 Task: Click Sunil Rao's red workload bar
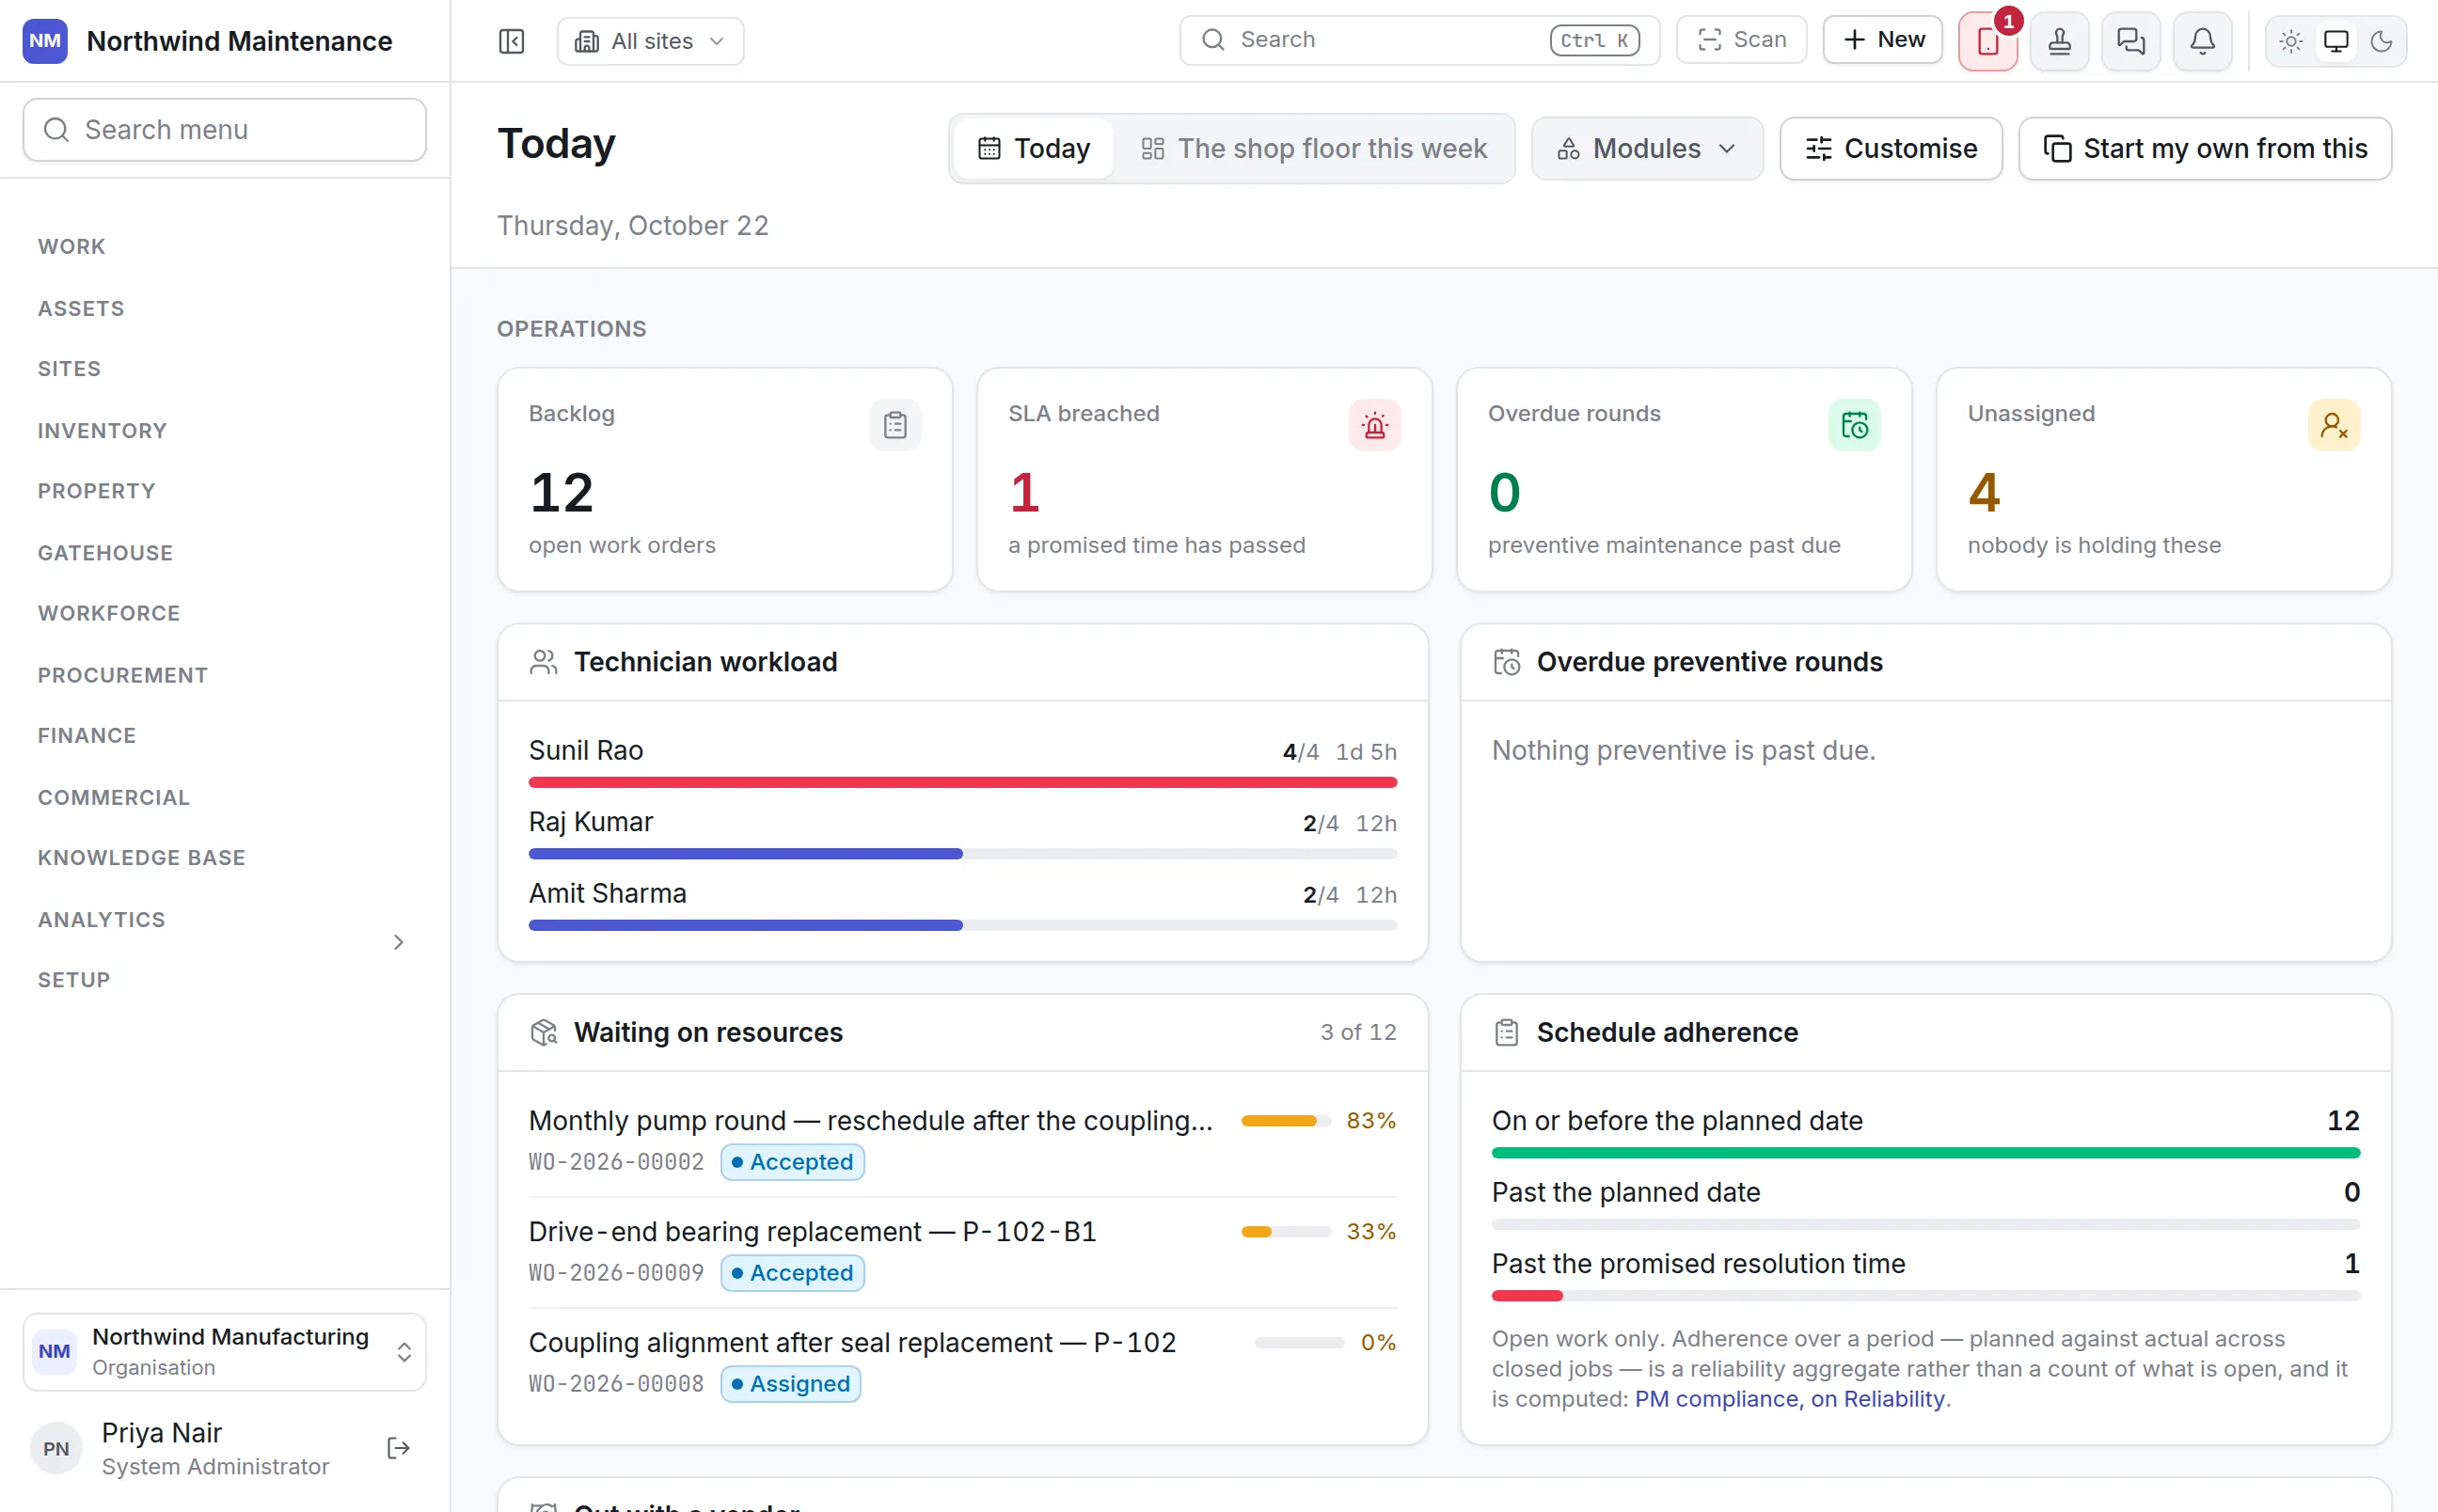pyautogui.click(x=962, y=782)
